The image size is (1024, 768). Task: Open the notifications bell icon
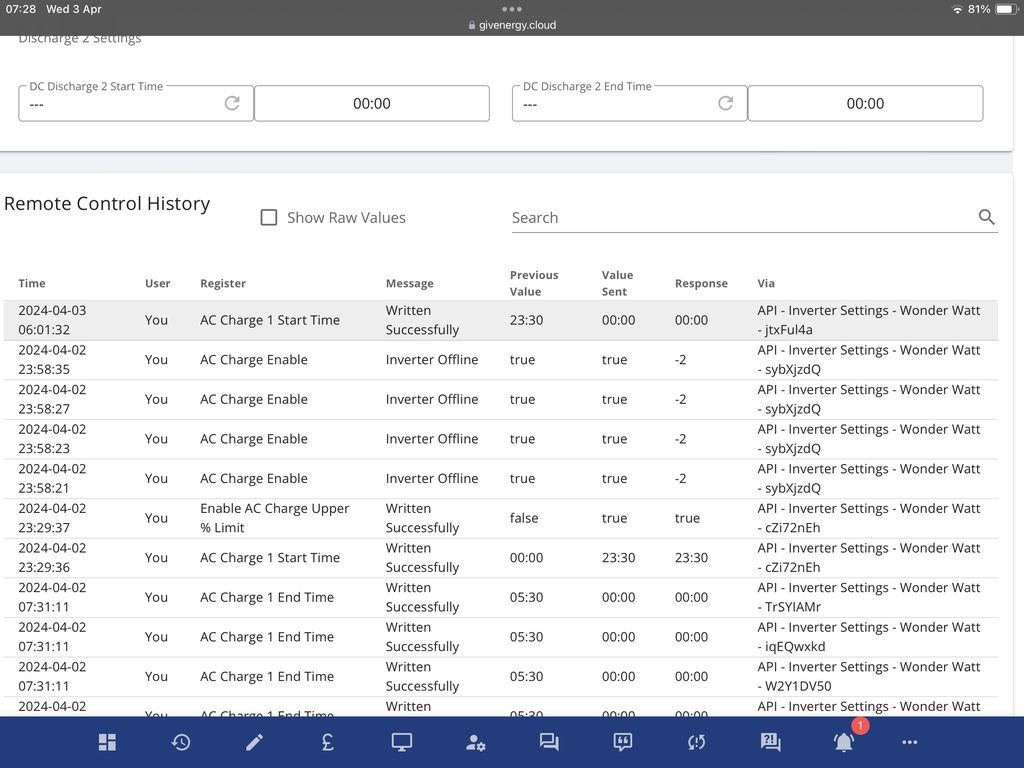(844, 742)
